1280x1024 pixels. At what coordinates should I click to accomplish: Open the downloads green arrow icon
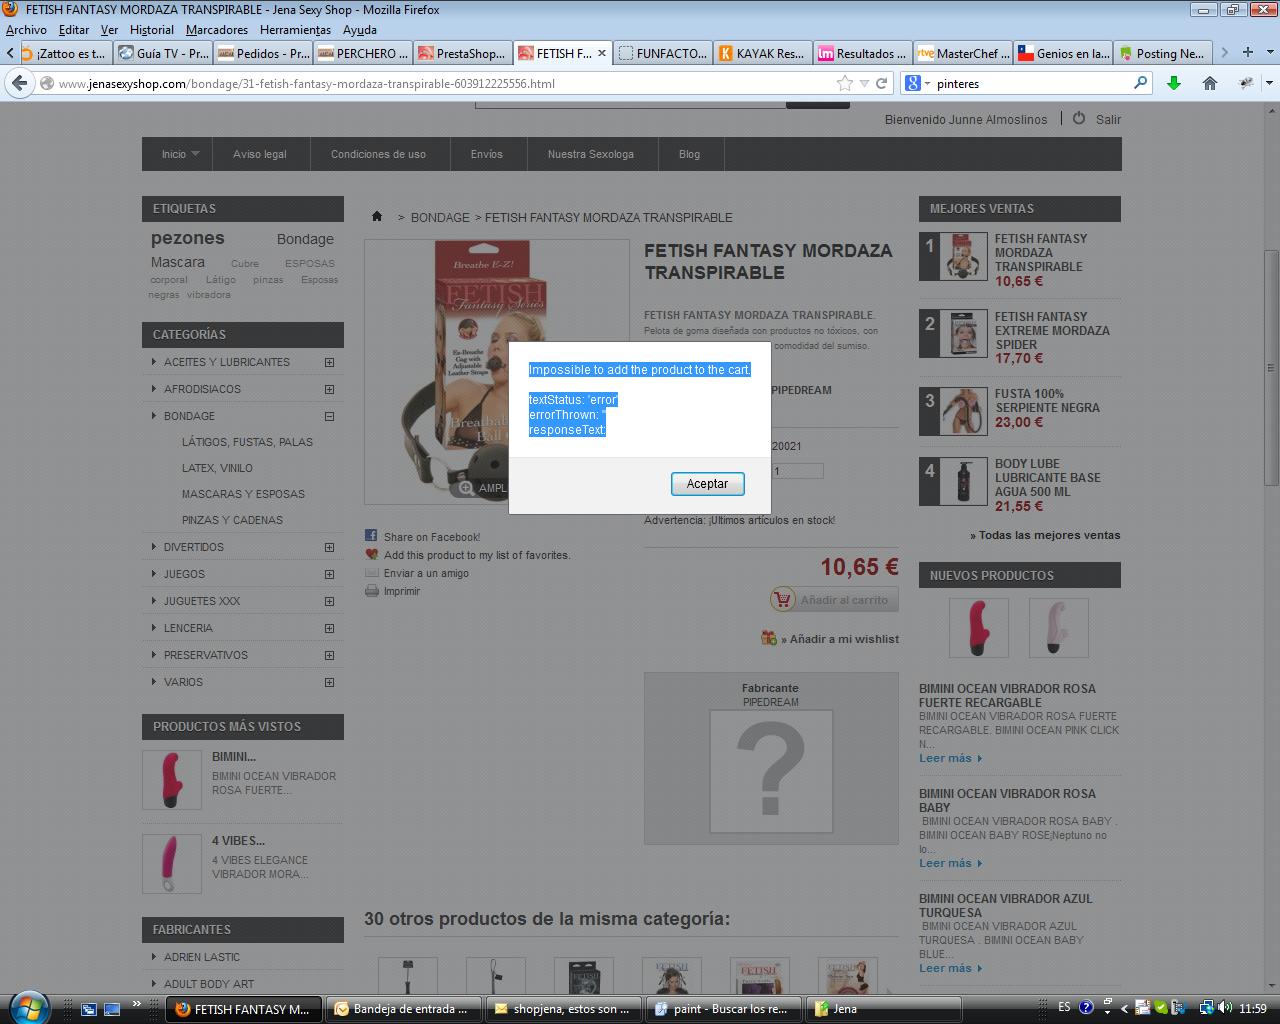1174,84
